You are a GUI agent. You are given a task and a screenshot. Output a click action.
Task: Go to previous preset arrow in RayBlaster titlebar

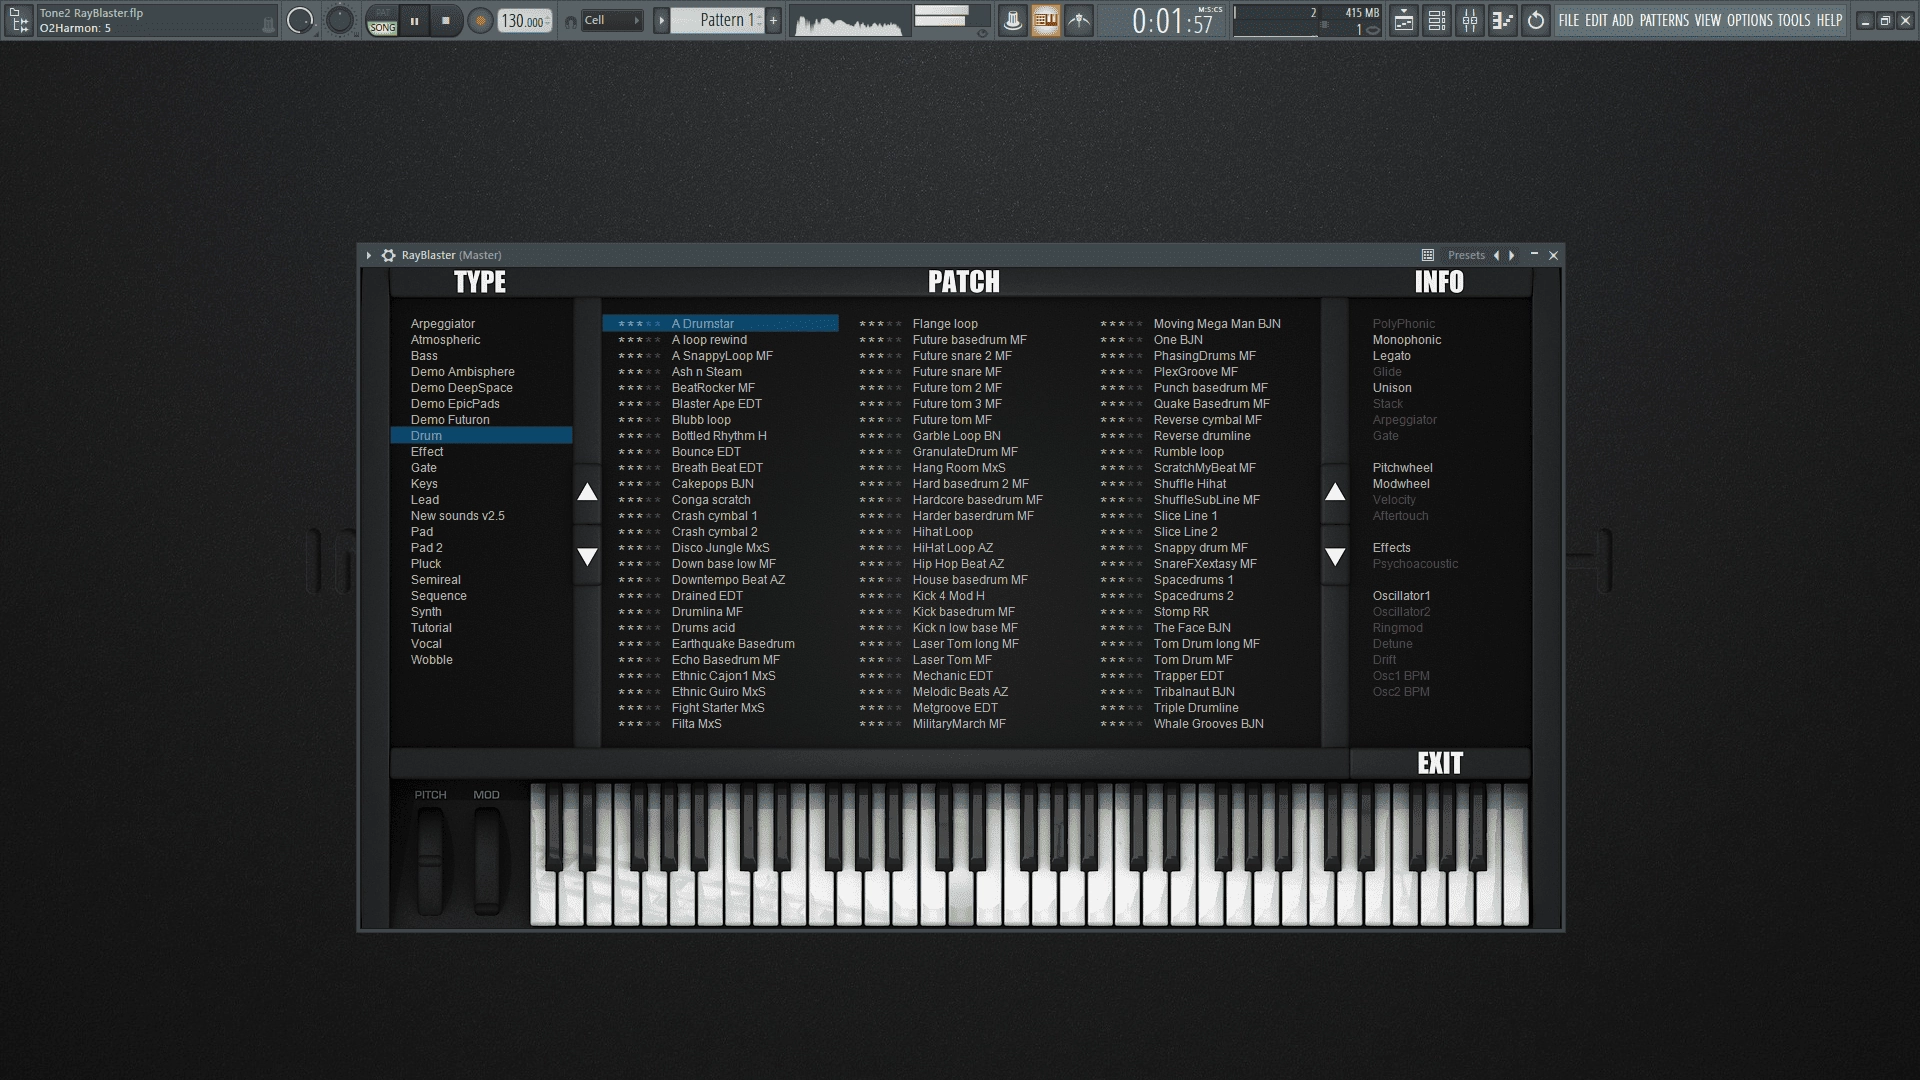1496,256
